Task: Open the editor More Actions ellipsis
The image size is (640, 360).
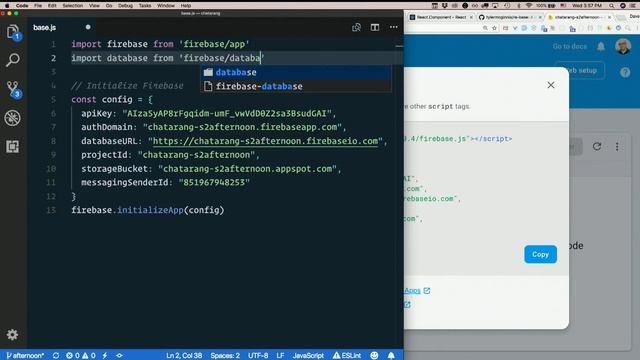Action: point(393,27)
